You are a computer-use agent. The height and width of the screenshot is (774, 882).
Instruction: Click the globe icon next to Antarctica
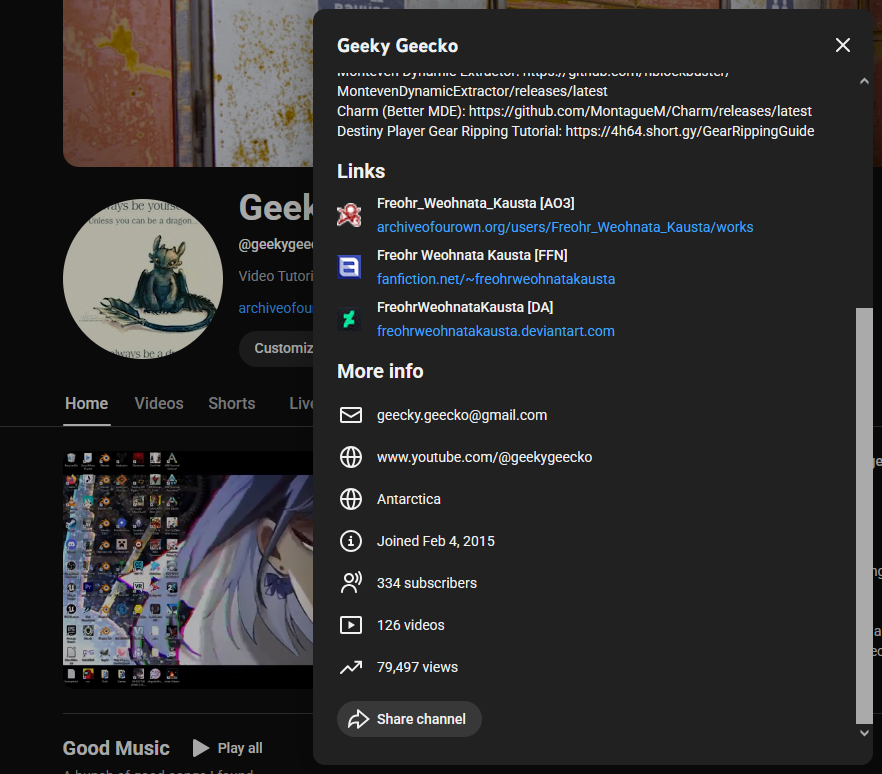pos(351,499)
